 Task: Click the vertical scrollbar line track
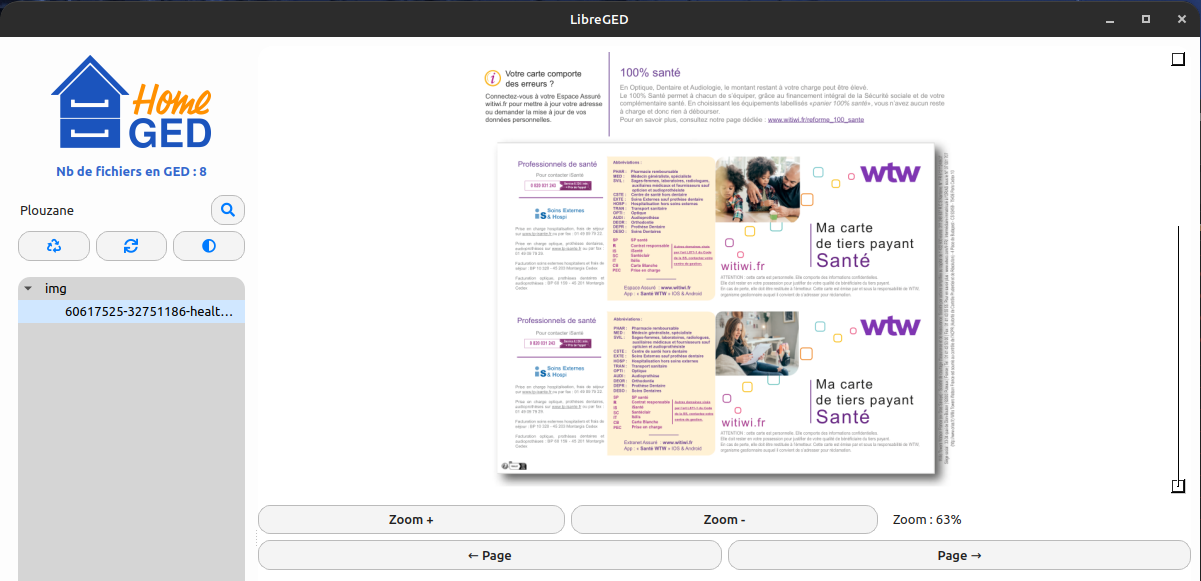pos(1178,300)
